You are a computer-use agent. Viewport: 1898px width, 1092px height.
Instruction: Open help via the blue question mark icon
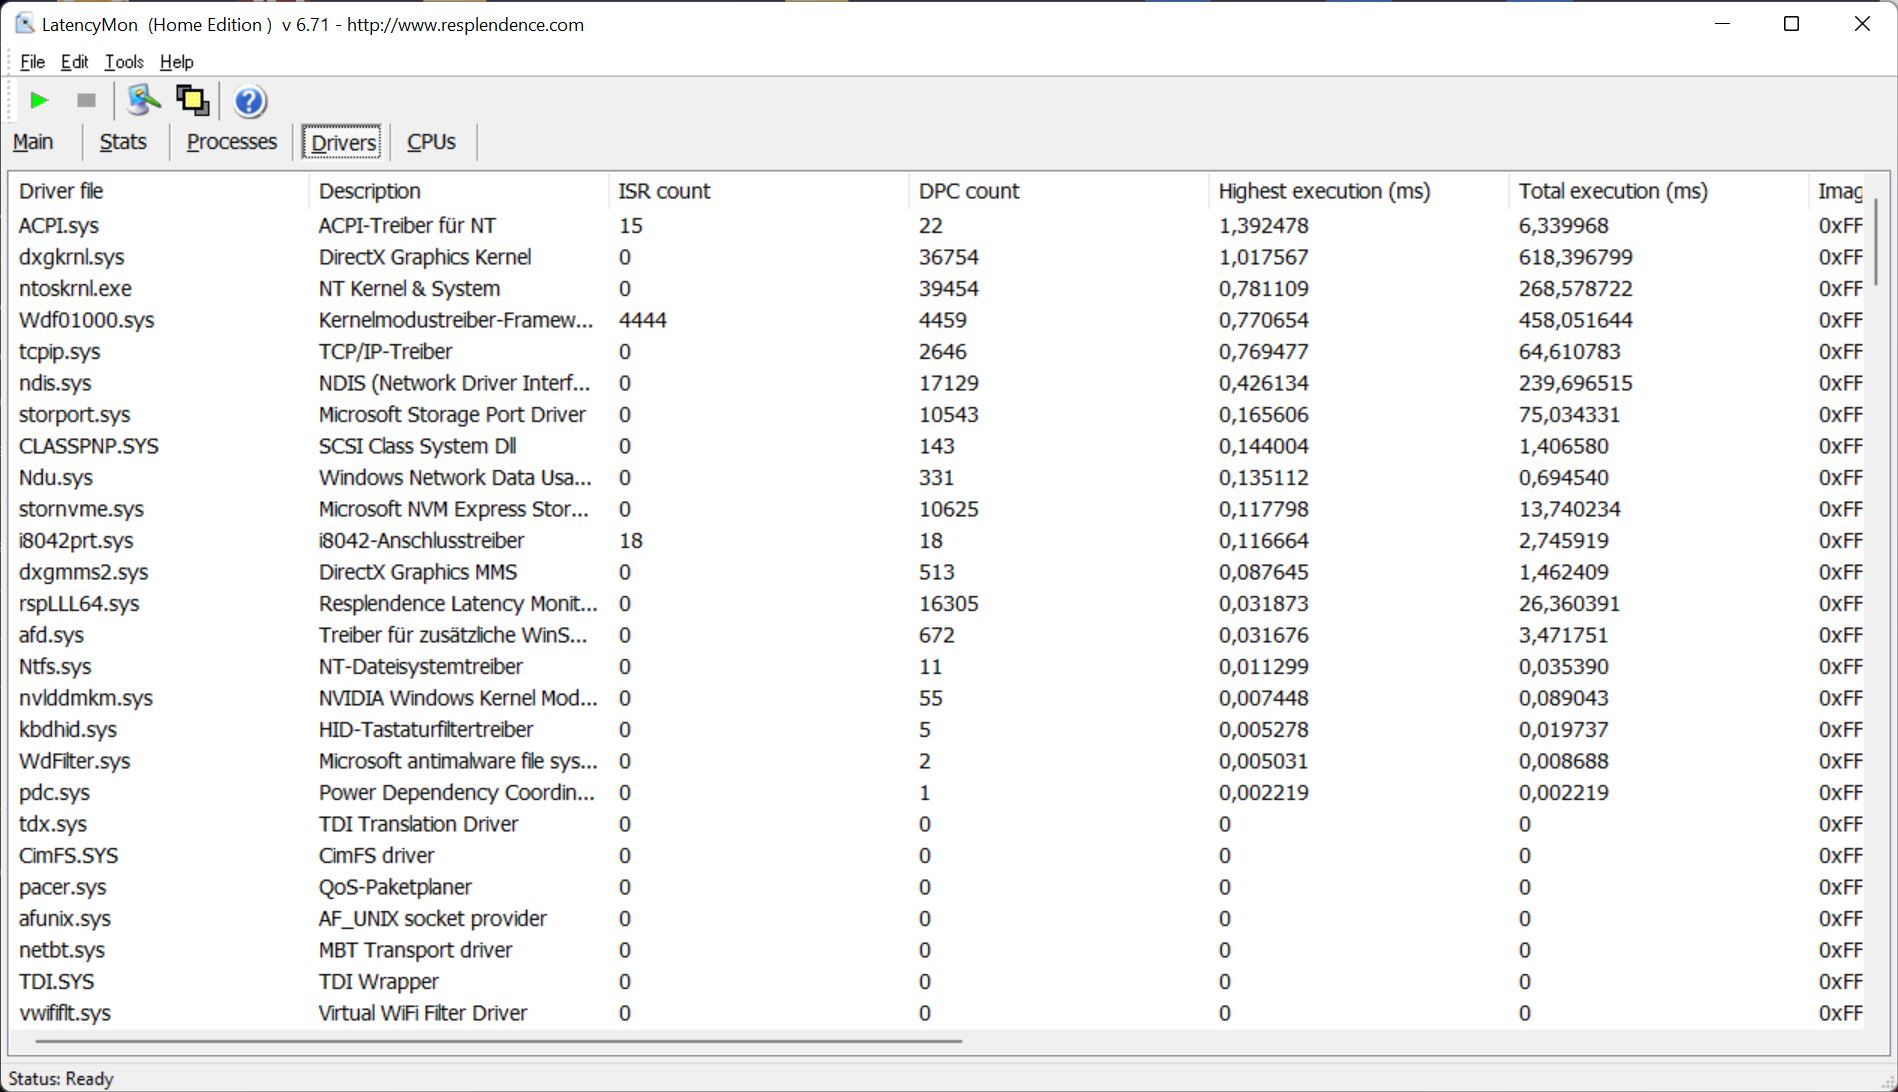point(249,102)
